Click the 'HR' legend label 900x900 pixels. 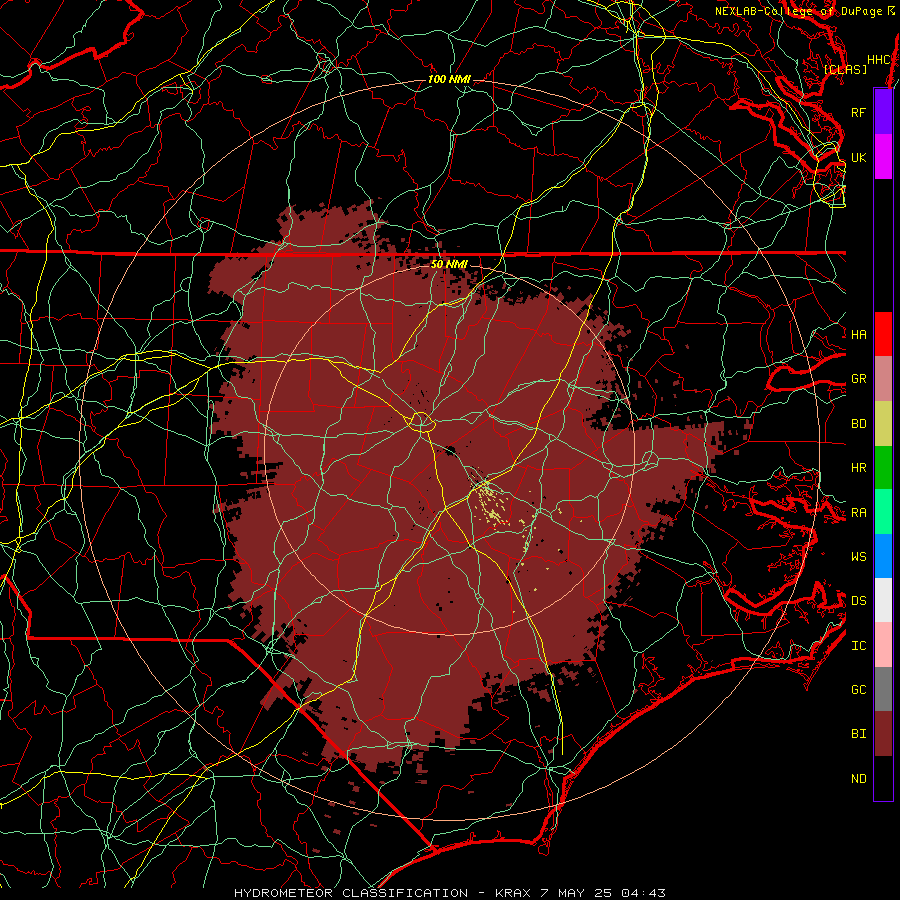tap(858, 468)
